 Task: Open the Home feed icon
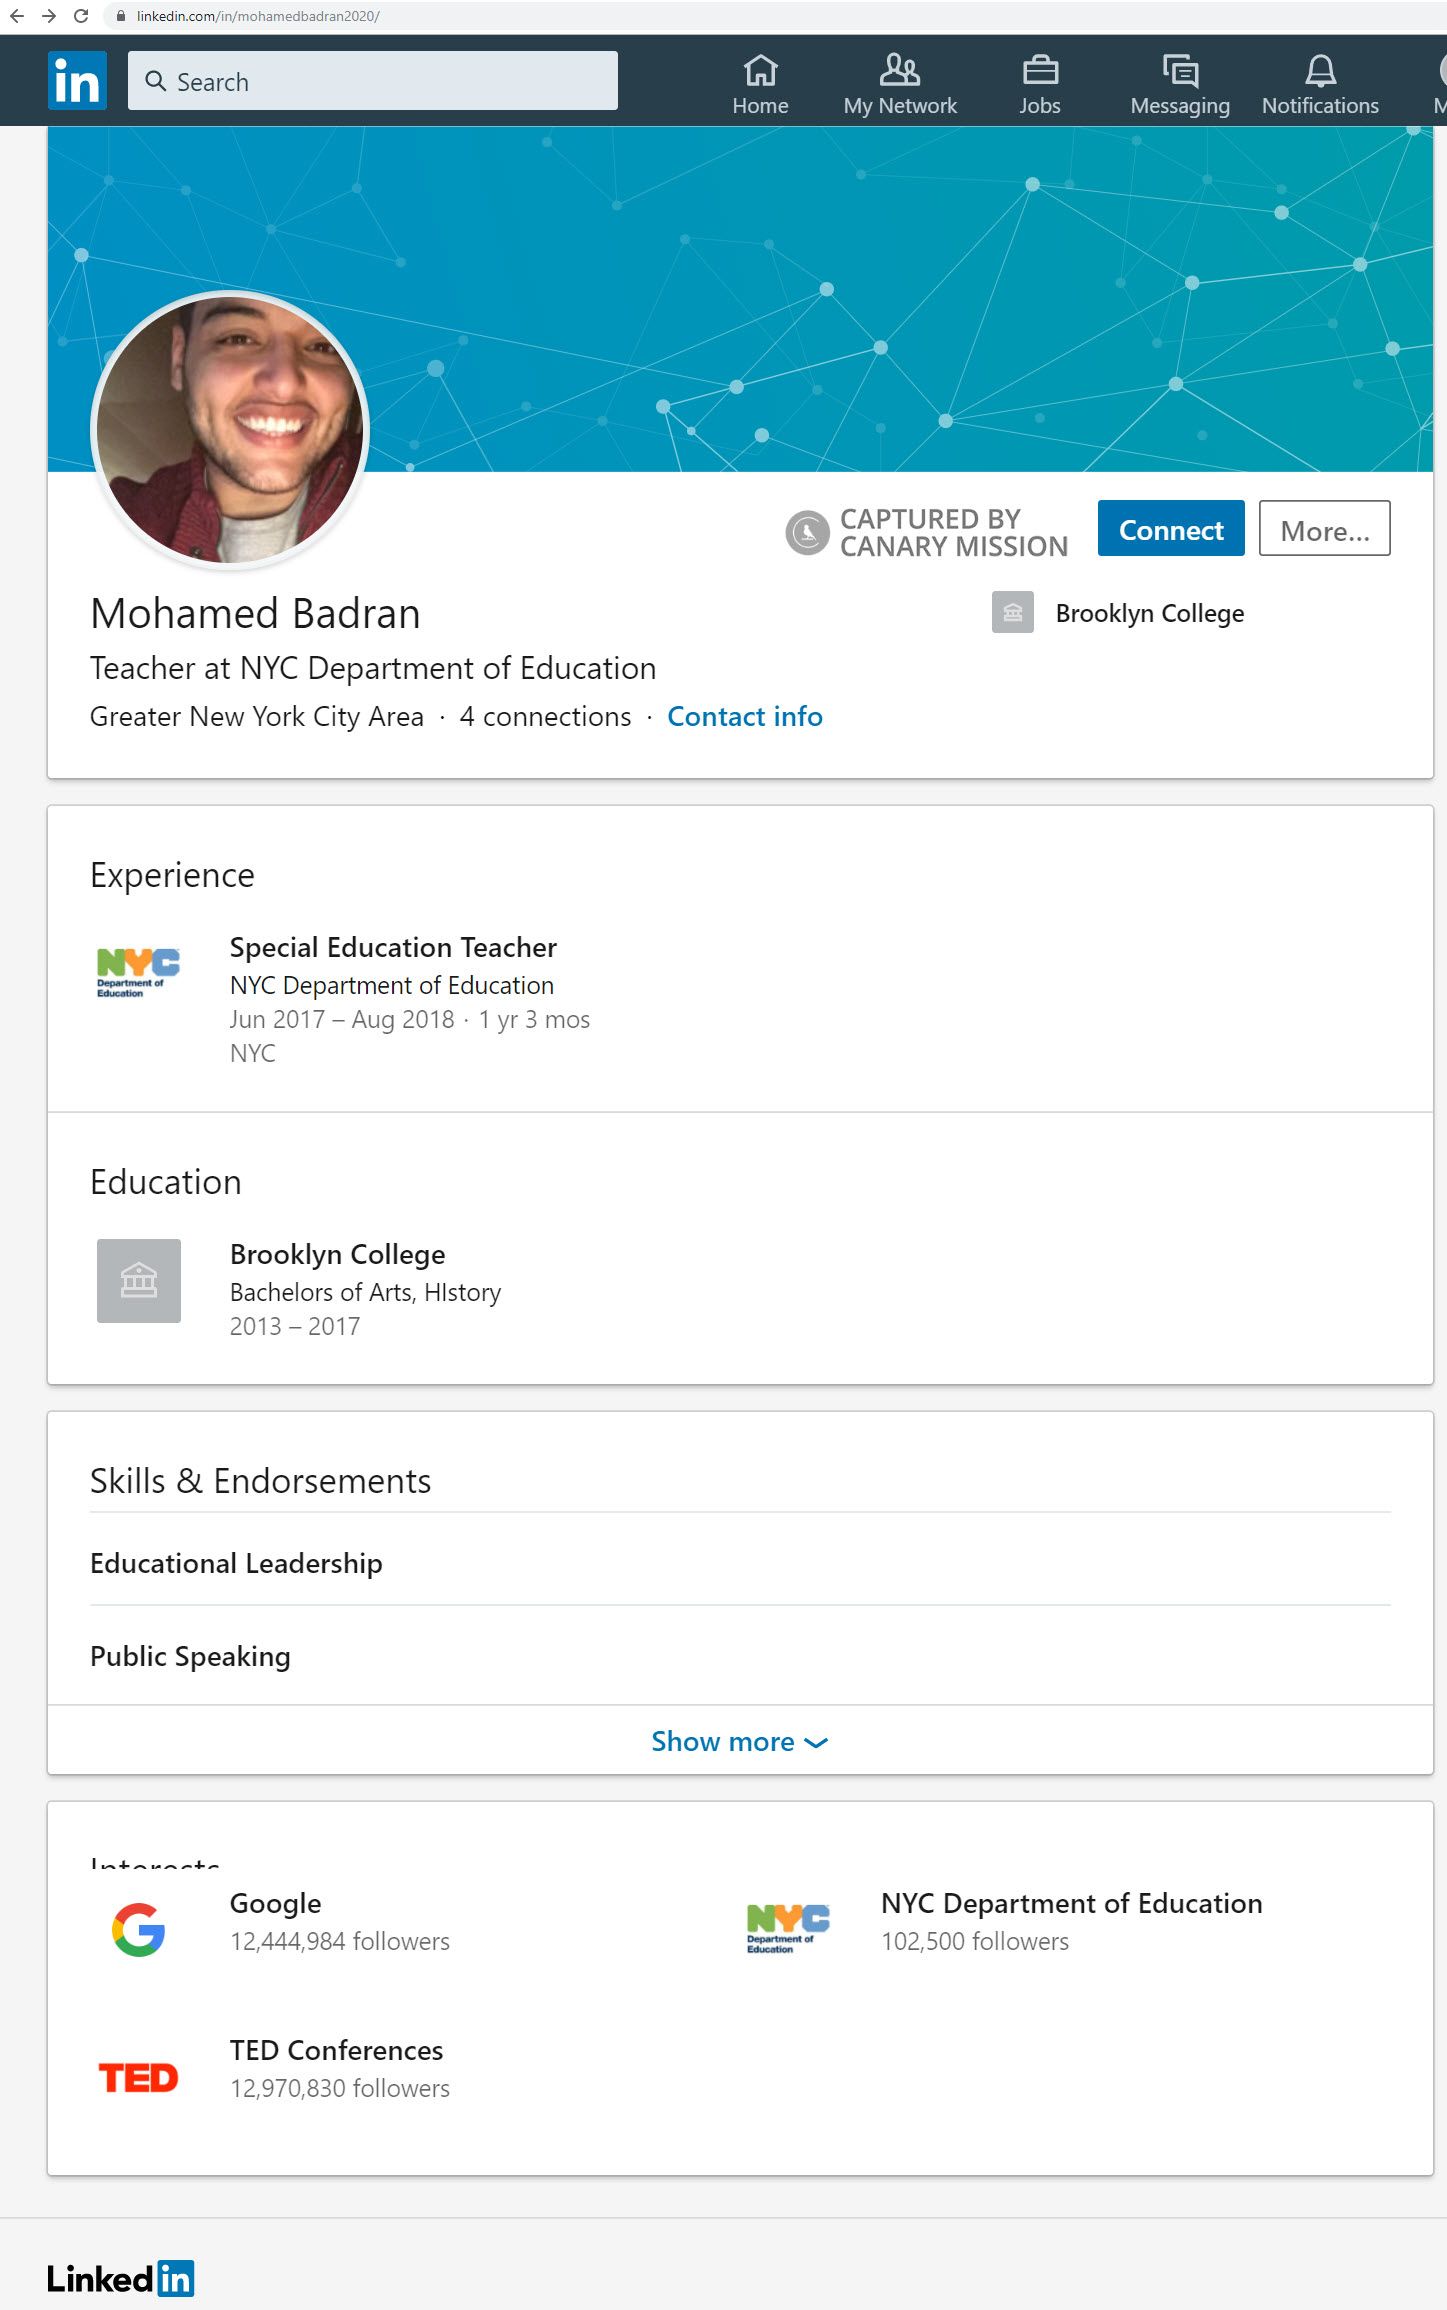click(760, 71)
